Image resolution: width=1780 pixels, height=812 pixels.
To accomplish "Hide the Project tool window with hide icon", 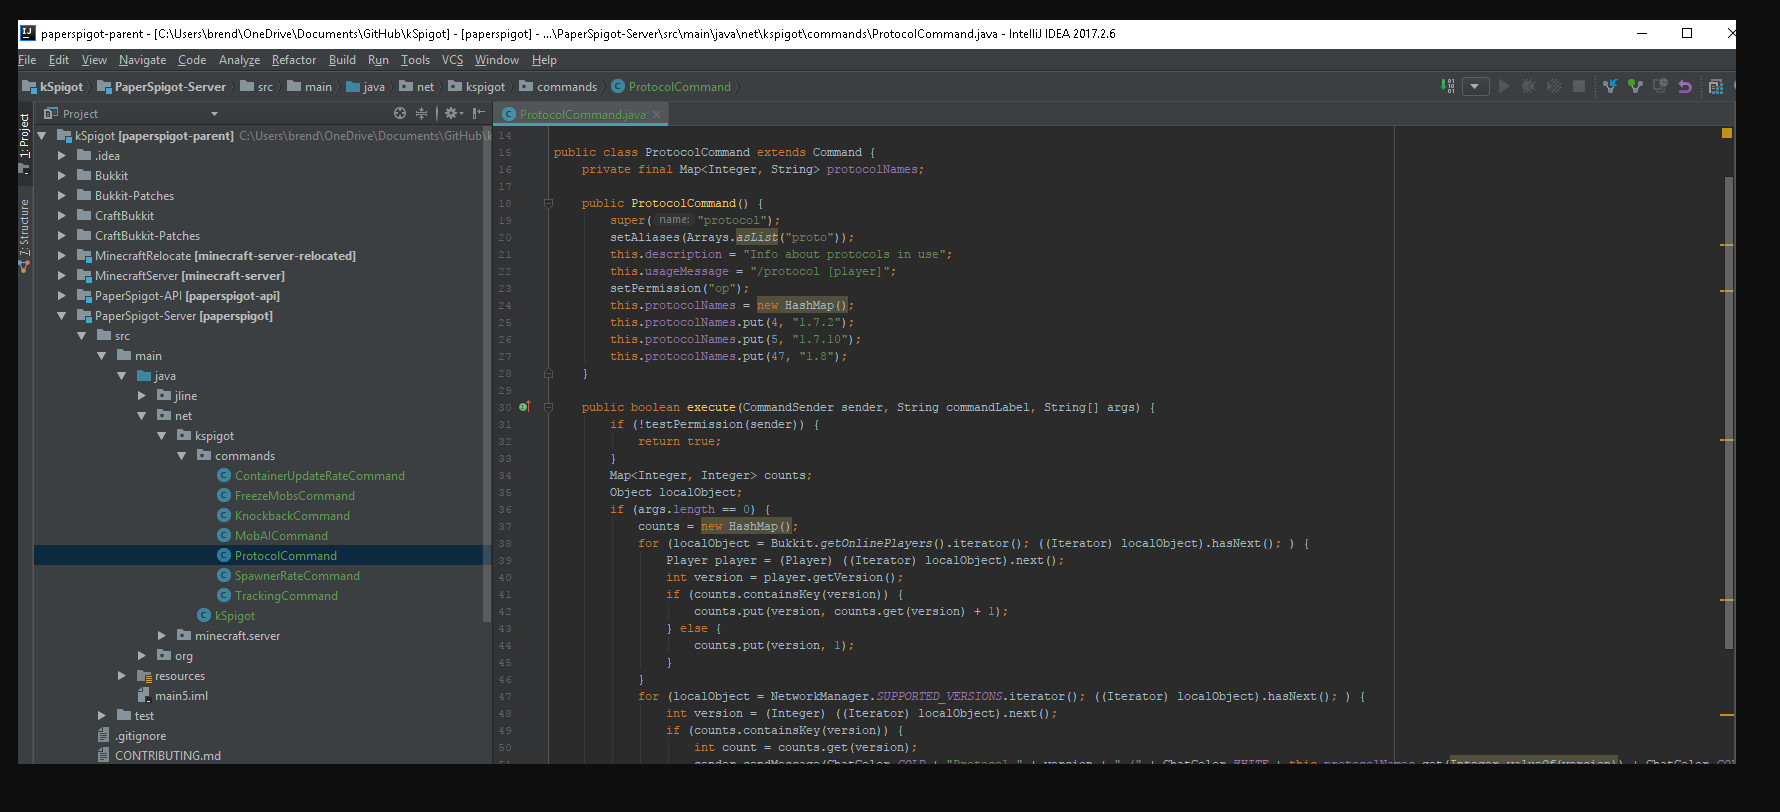I will pyautogui.click(x=479, y=114).
